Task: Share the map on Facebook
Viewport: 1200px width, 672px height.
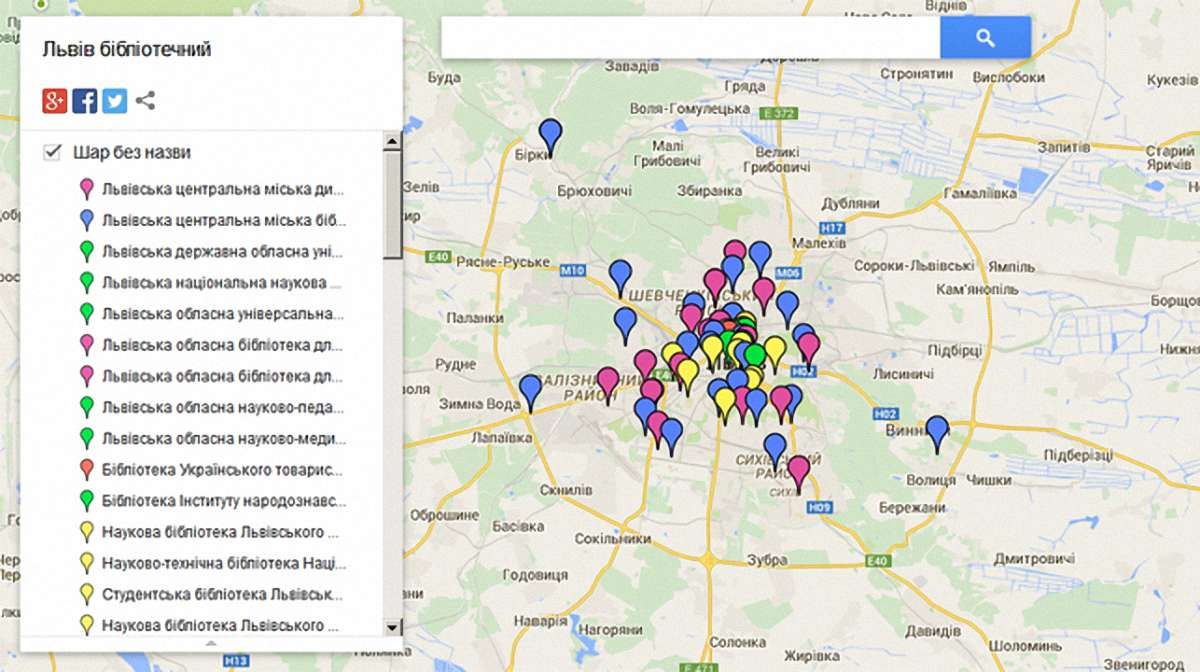Action: [85, 100]
